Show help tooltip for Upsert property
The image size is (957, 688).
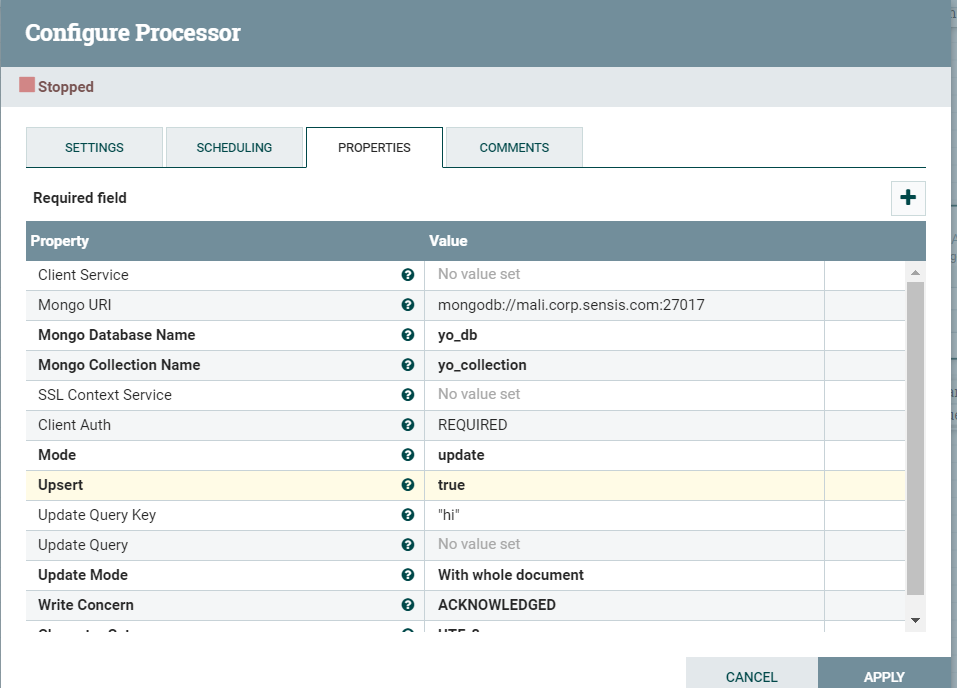(x=408, y=485)
